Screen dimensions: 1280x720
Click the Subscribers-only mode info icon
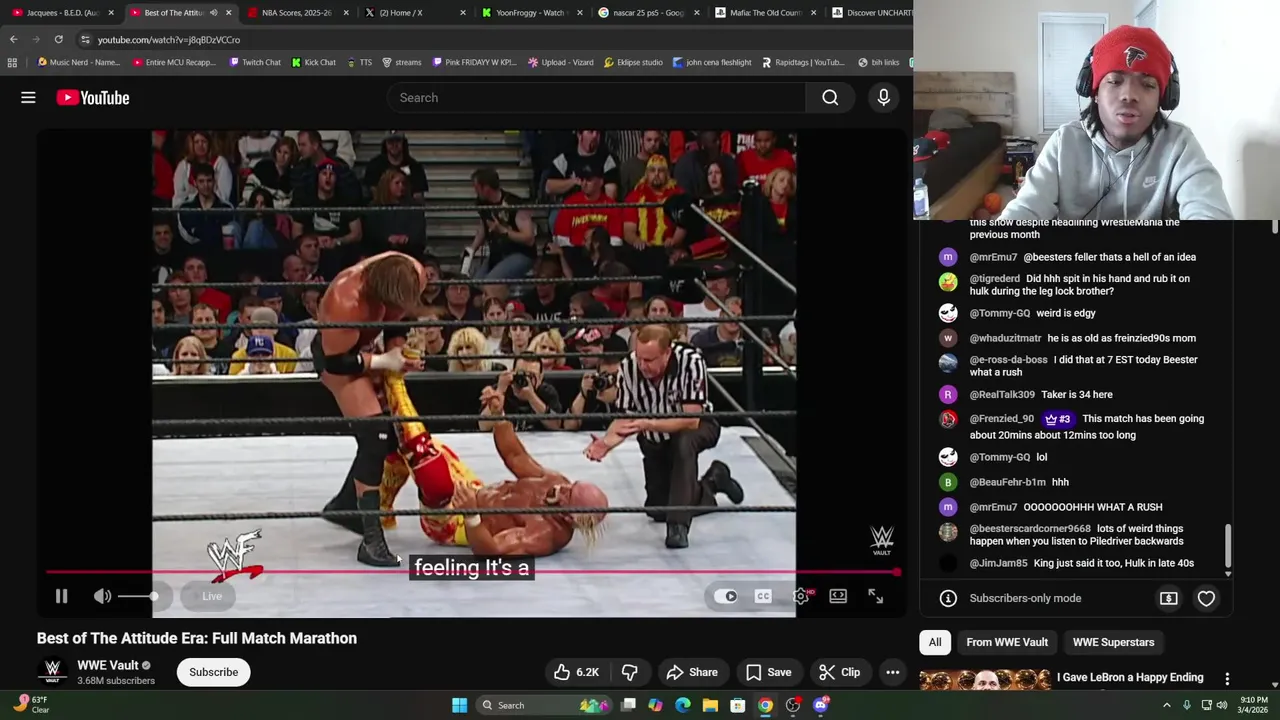coord(948,598)
